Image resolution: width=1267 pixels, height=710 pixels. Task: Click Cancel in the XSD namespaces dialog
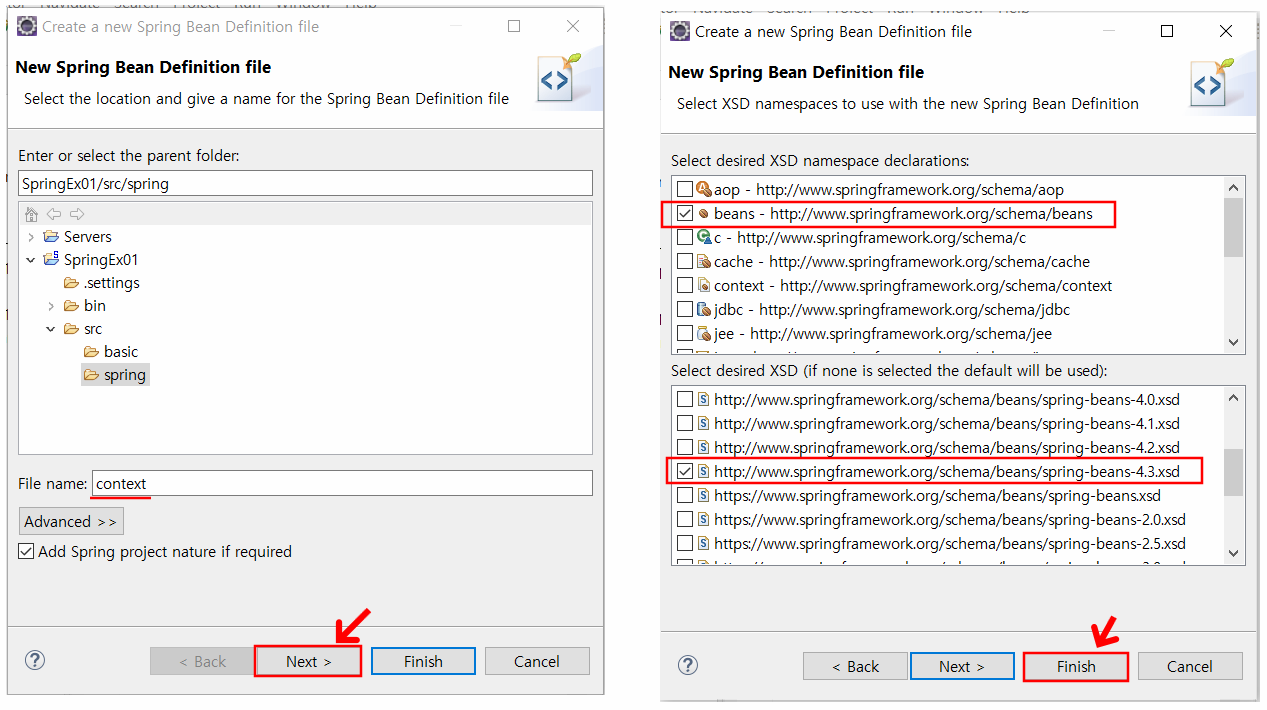[x=1190, y=666]
